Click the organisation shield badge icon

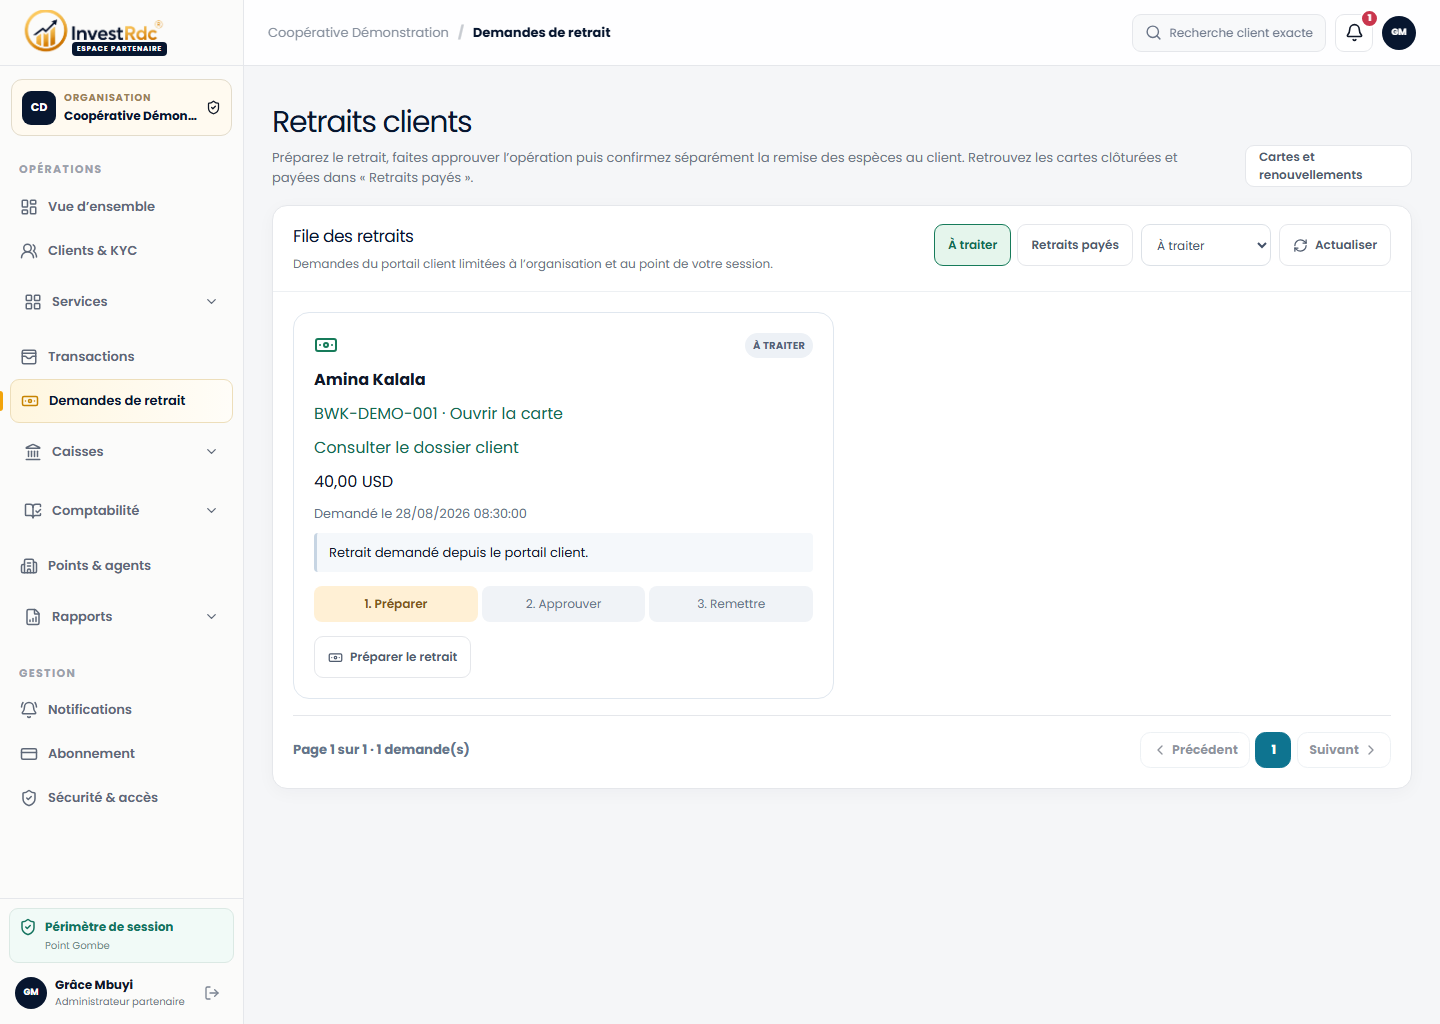click(213, 107)
